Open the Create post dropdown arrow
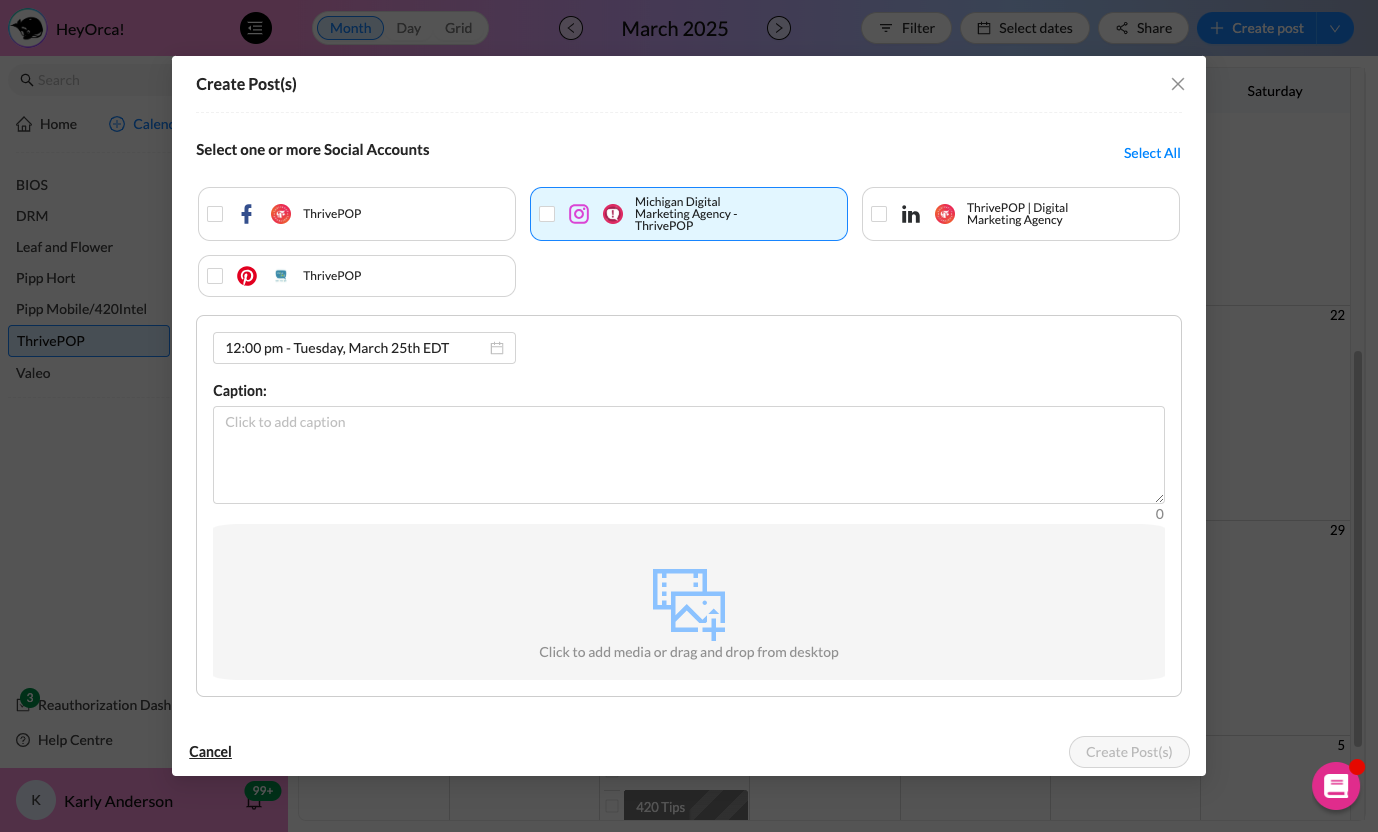The image size is (1378, 832). (1335, 28)
